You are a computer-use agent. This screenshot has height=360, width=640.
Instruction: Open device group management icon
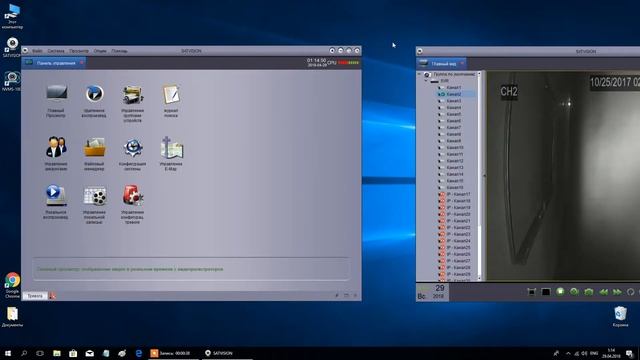pyautogui.click(x=133, y=94)
